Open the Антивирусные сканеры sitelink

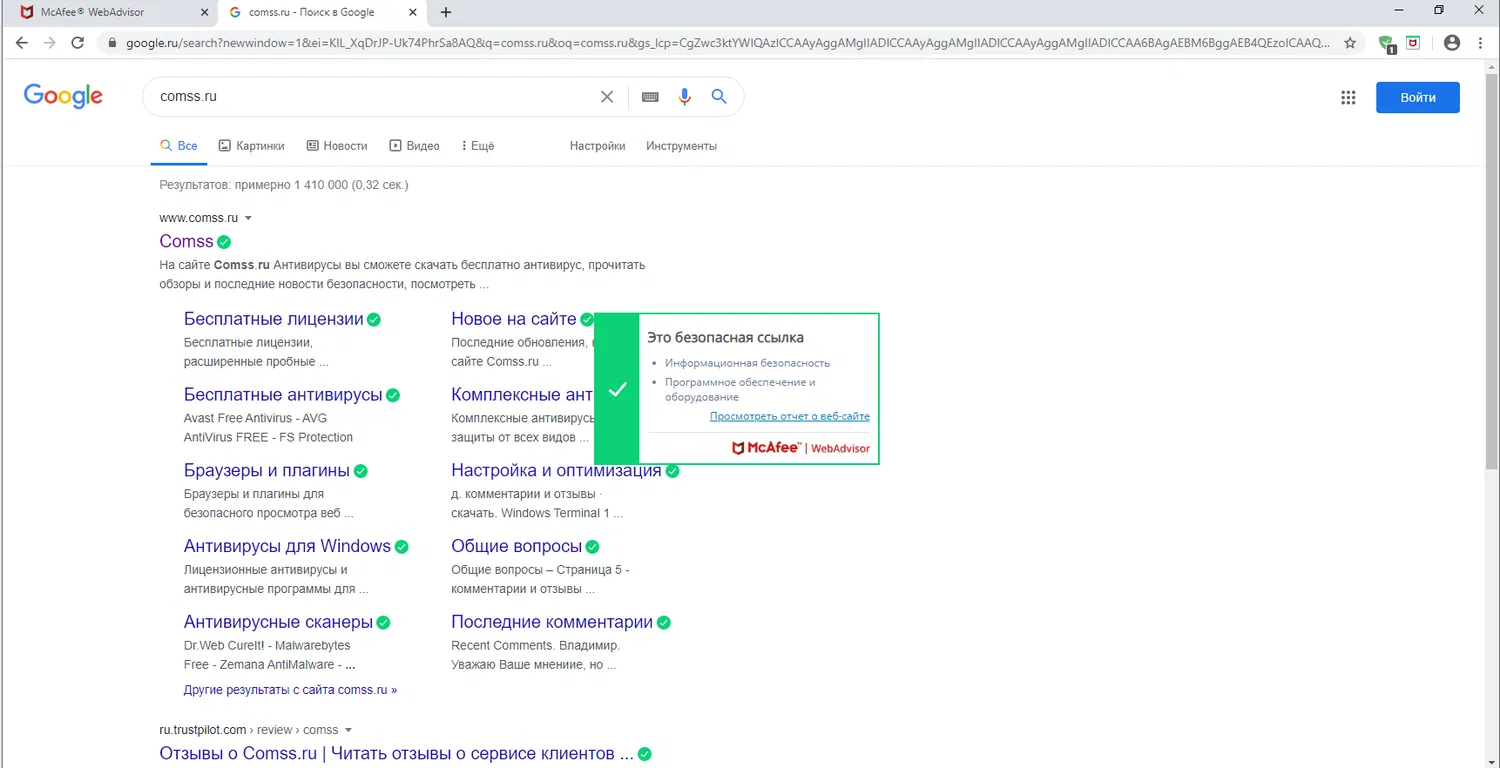[x=278, y=623]
